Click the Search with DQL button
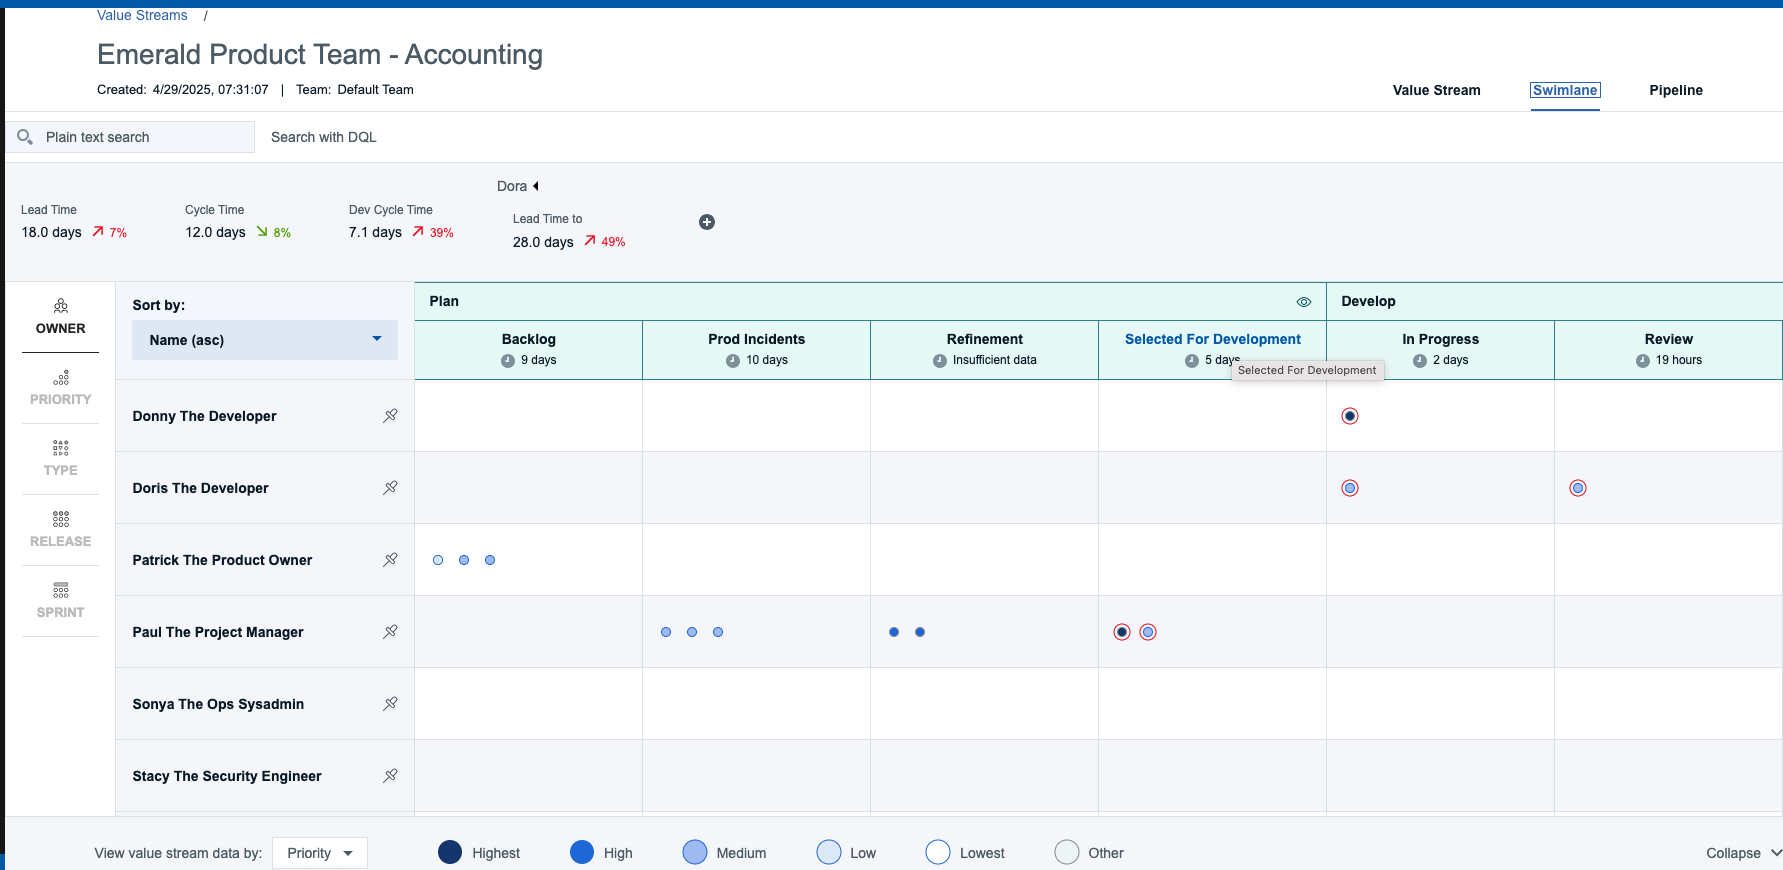 point(324,137)
